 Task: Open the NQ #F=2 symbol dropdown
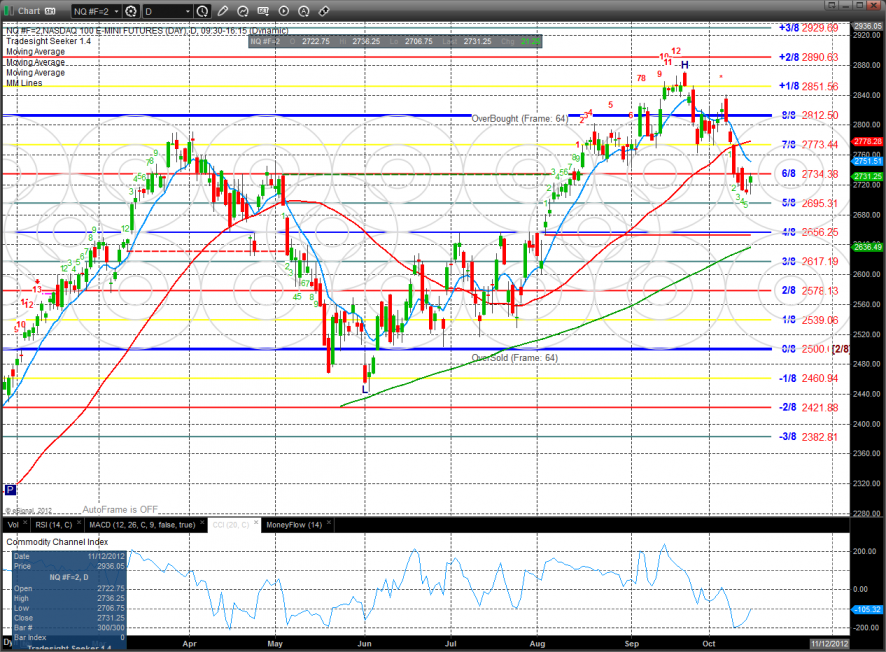97,11
